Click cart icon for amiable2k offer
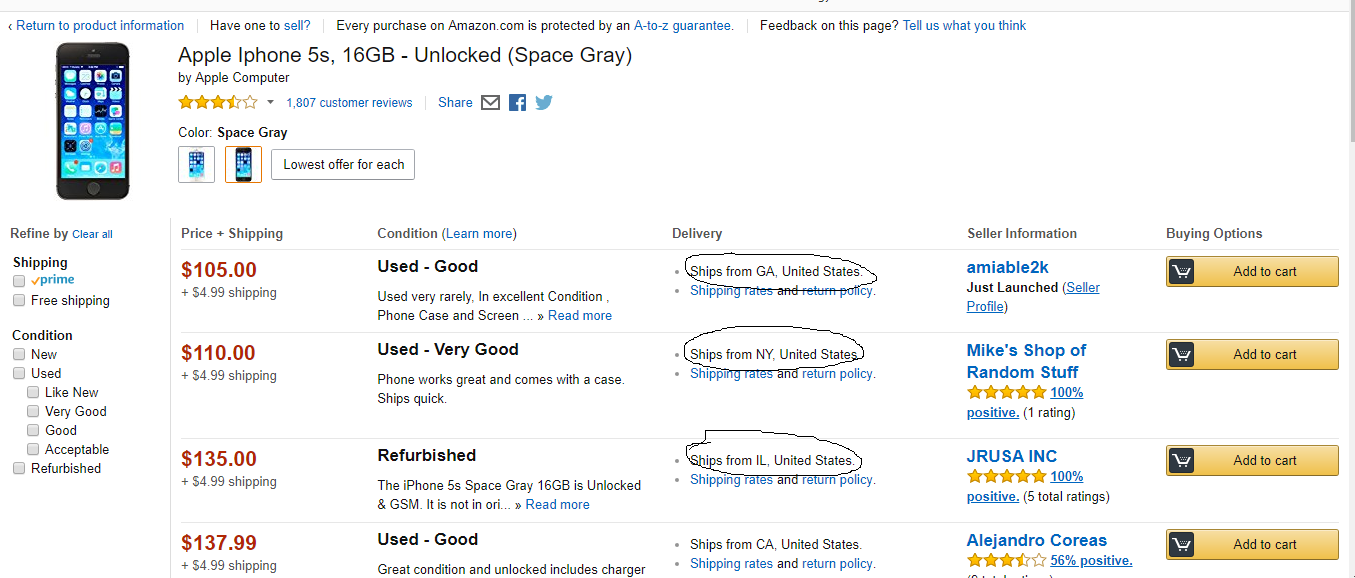1355x578 pixels. pyautogui.click(x=1181, y=272)
